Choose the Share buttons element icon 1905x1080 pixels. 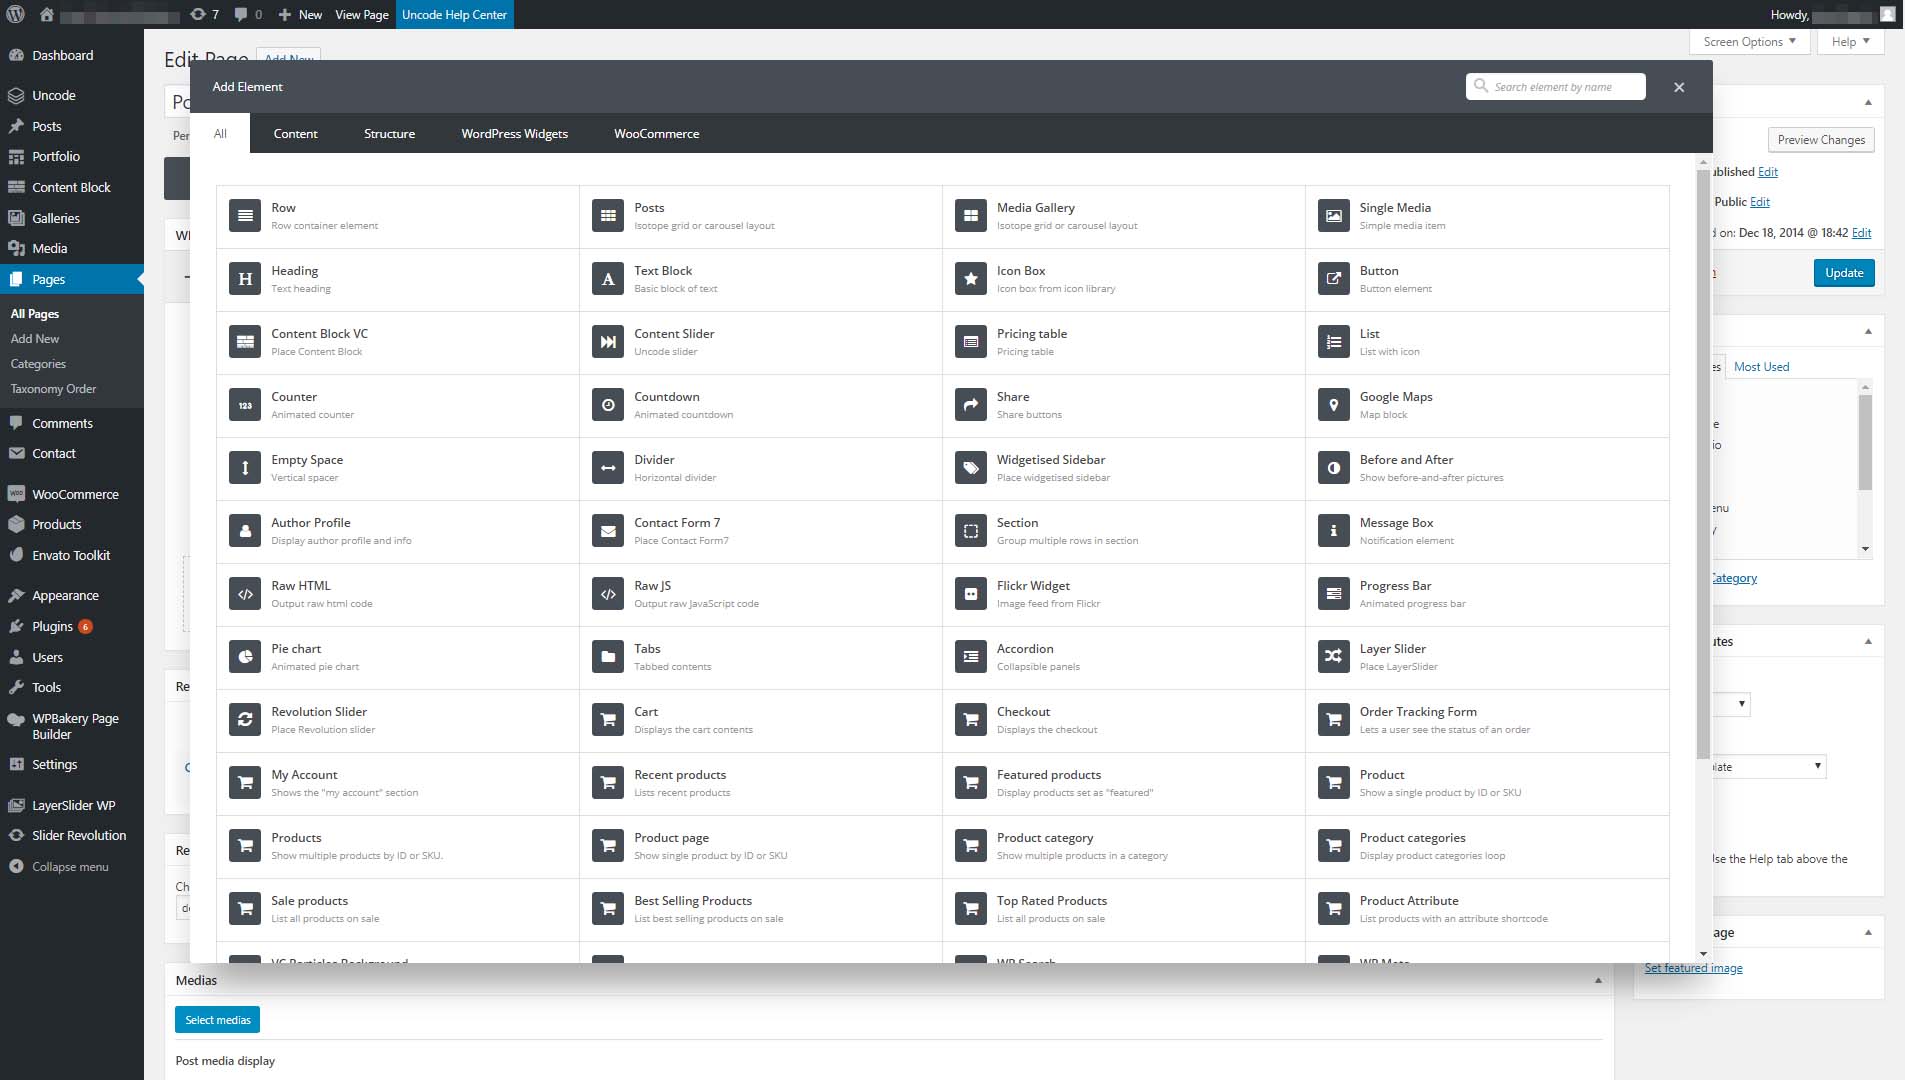coord(970,405)
